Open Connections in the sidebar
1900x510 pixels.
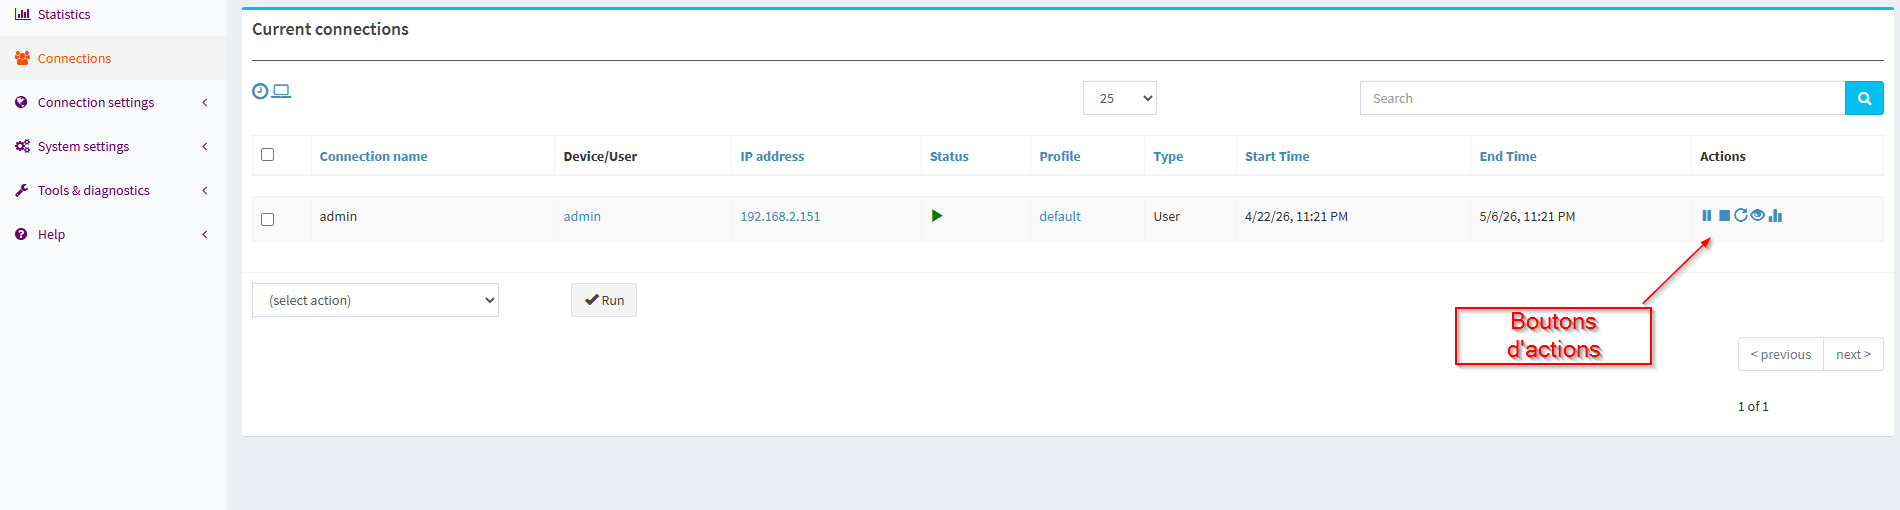[74, 58]
